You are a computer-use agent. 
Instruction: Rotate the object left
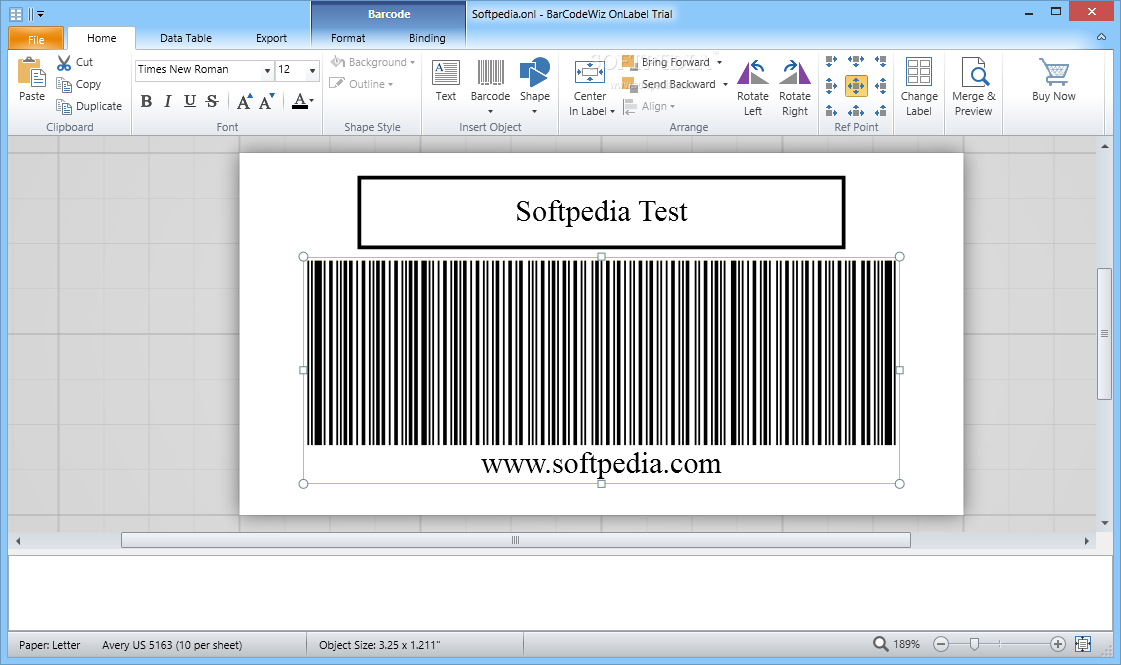(753, 87)
